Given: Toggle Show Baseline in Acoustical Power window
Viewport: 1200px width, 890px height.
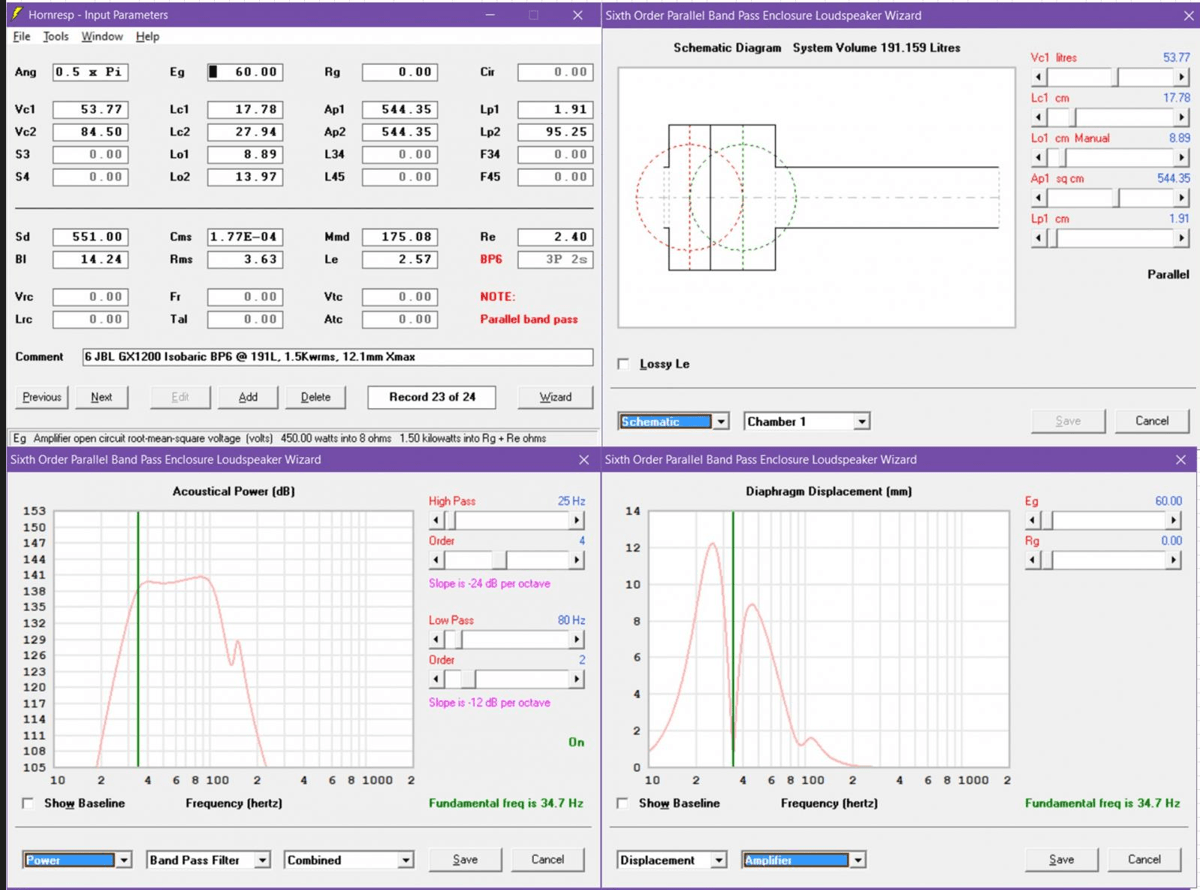Looking at the screenshot, I should (29, 803).
